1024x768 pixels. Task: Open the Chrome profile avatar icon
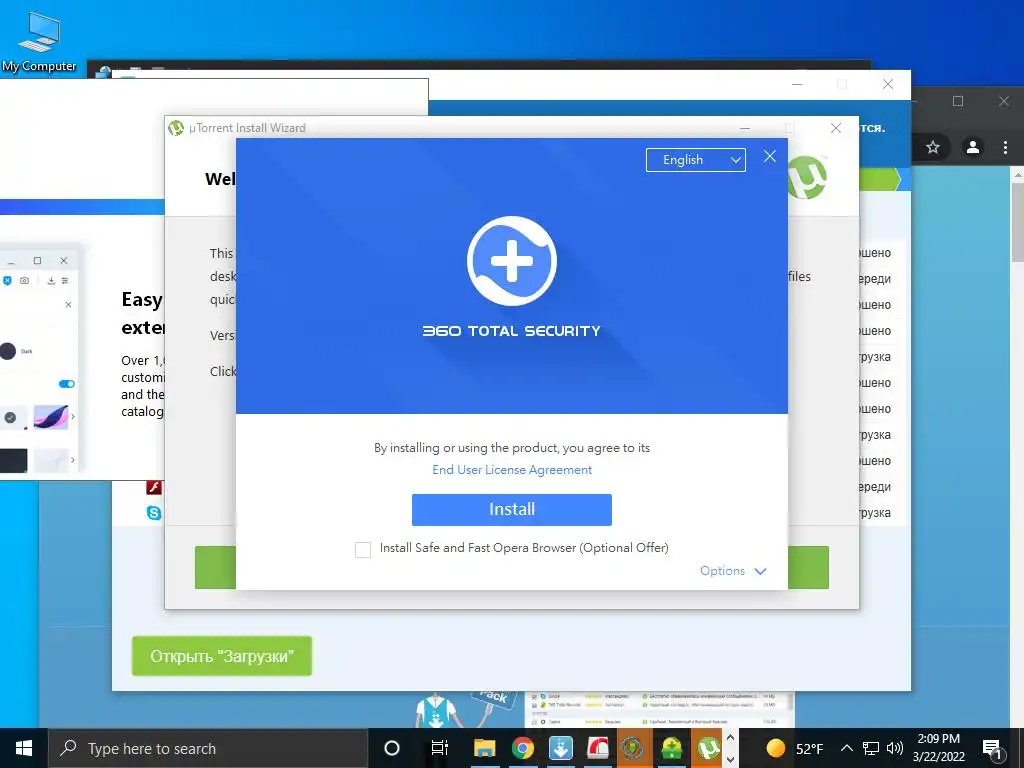(972, 147)
